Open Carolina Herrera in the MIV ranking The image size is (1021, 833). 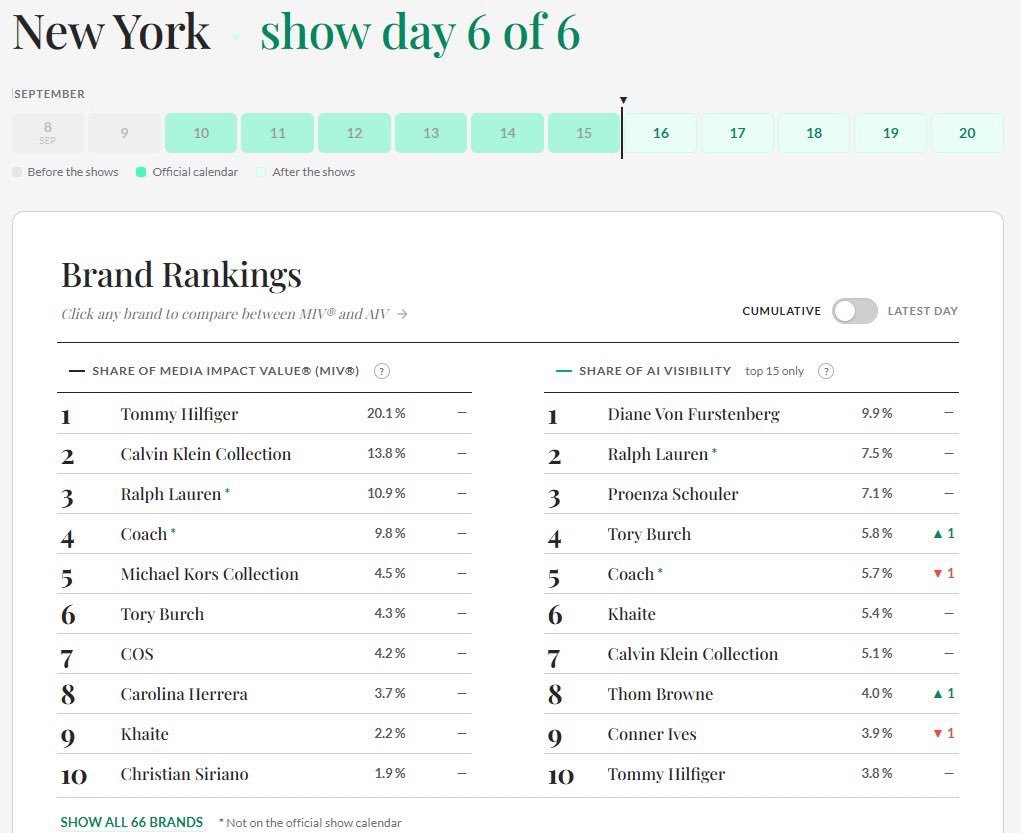click(184, 694)
